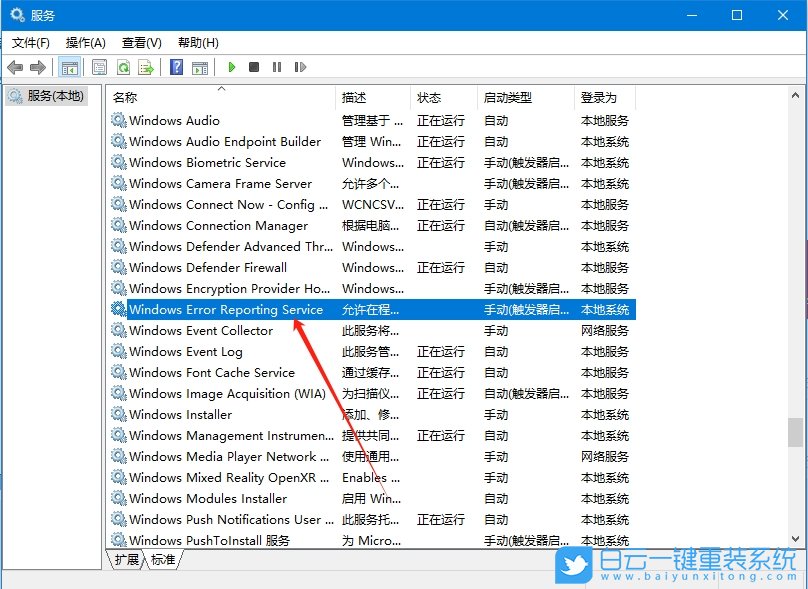808x589 pixels.
Task: Click the Refresh icon
Action: pyautogui.click(x=123, y=67)
